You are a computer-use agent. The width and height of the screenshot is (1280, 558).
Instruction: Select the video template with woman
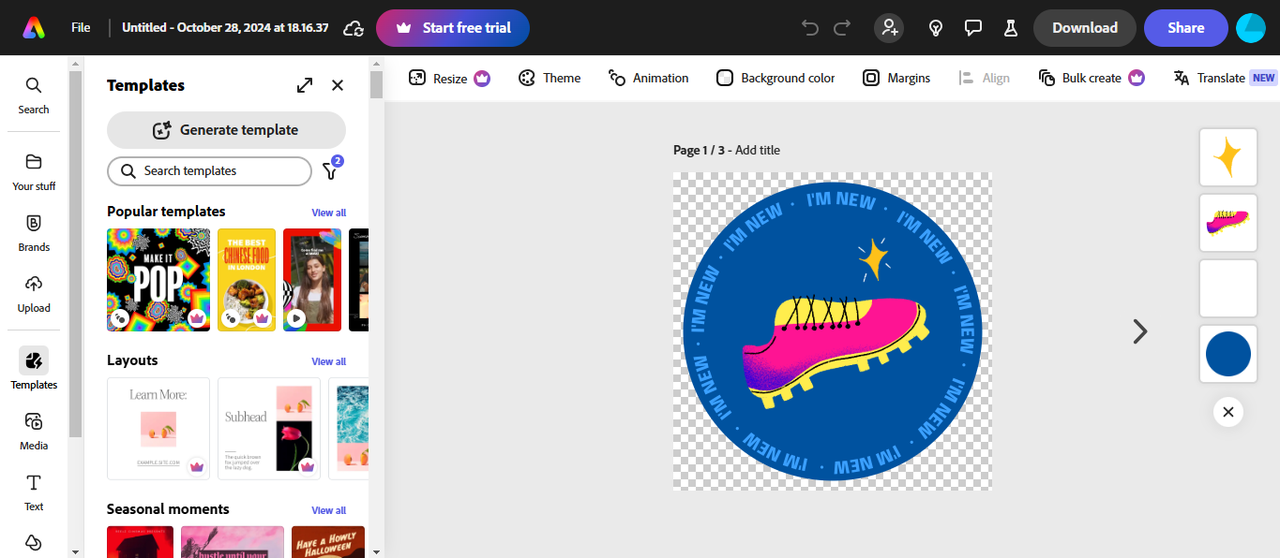pyautogui.click(x=312, y=280)
